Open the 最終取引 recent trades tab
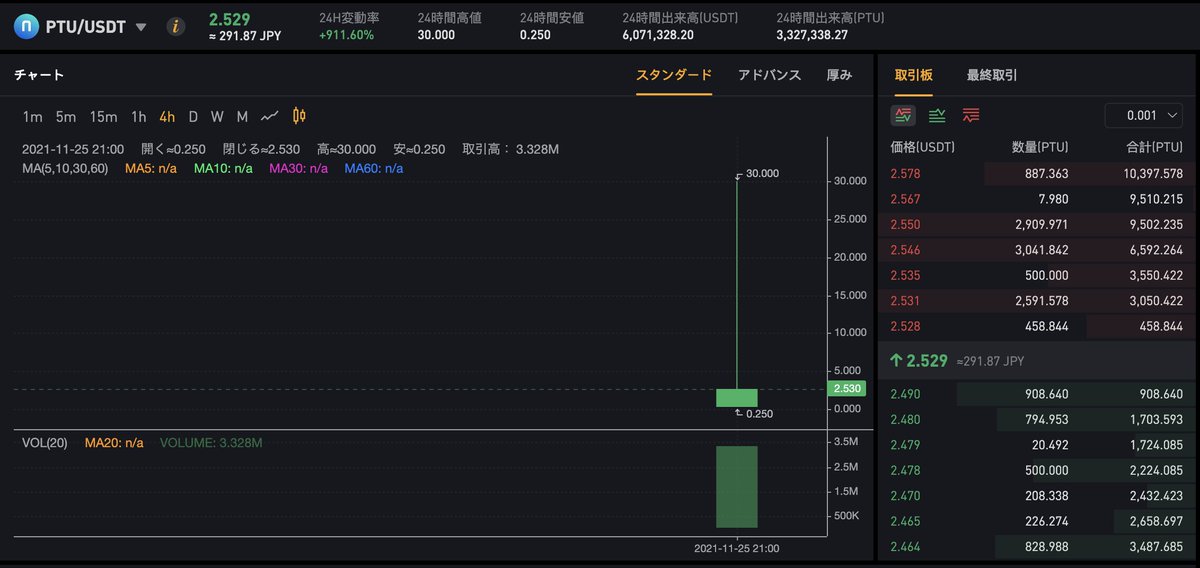1200x568 pixels. click(x=992, y=75)
